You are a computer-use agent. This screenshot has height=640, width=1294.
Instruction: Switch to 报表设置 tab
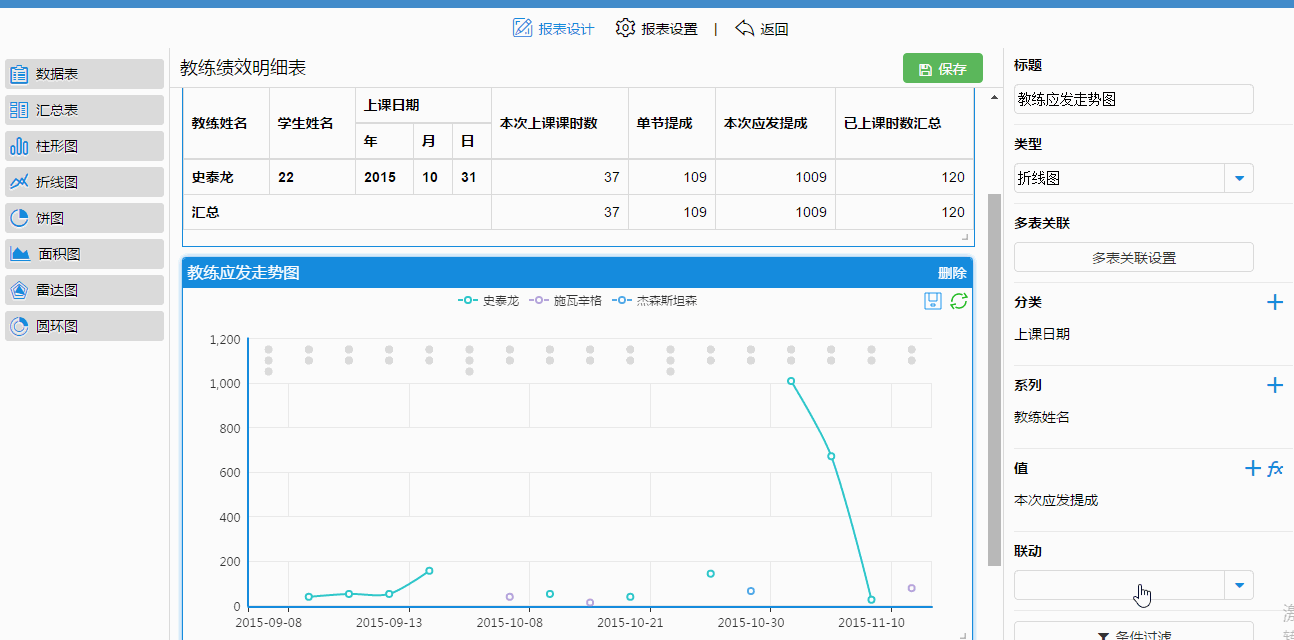click(x=657, y=29)
